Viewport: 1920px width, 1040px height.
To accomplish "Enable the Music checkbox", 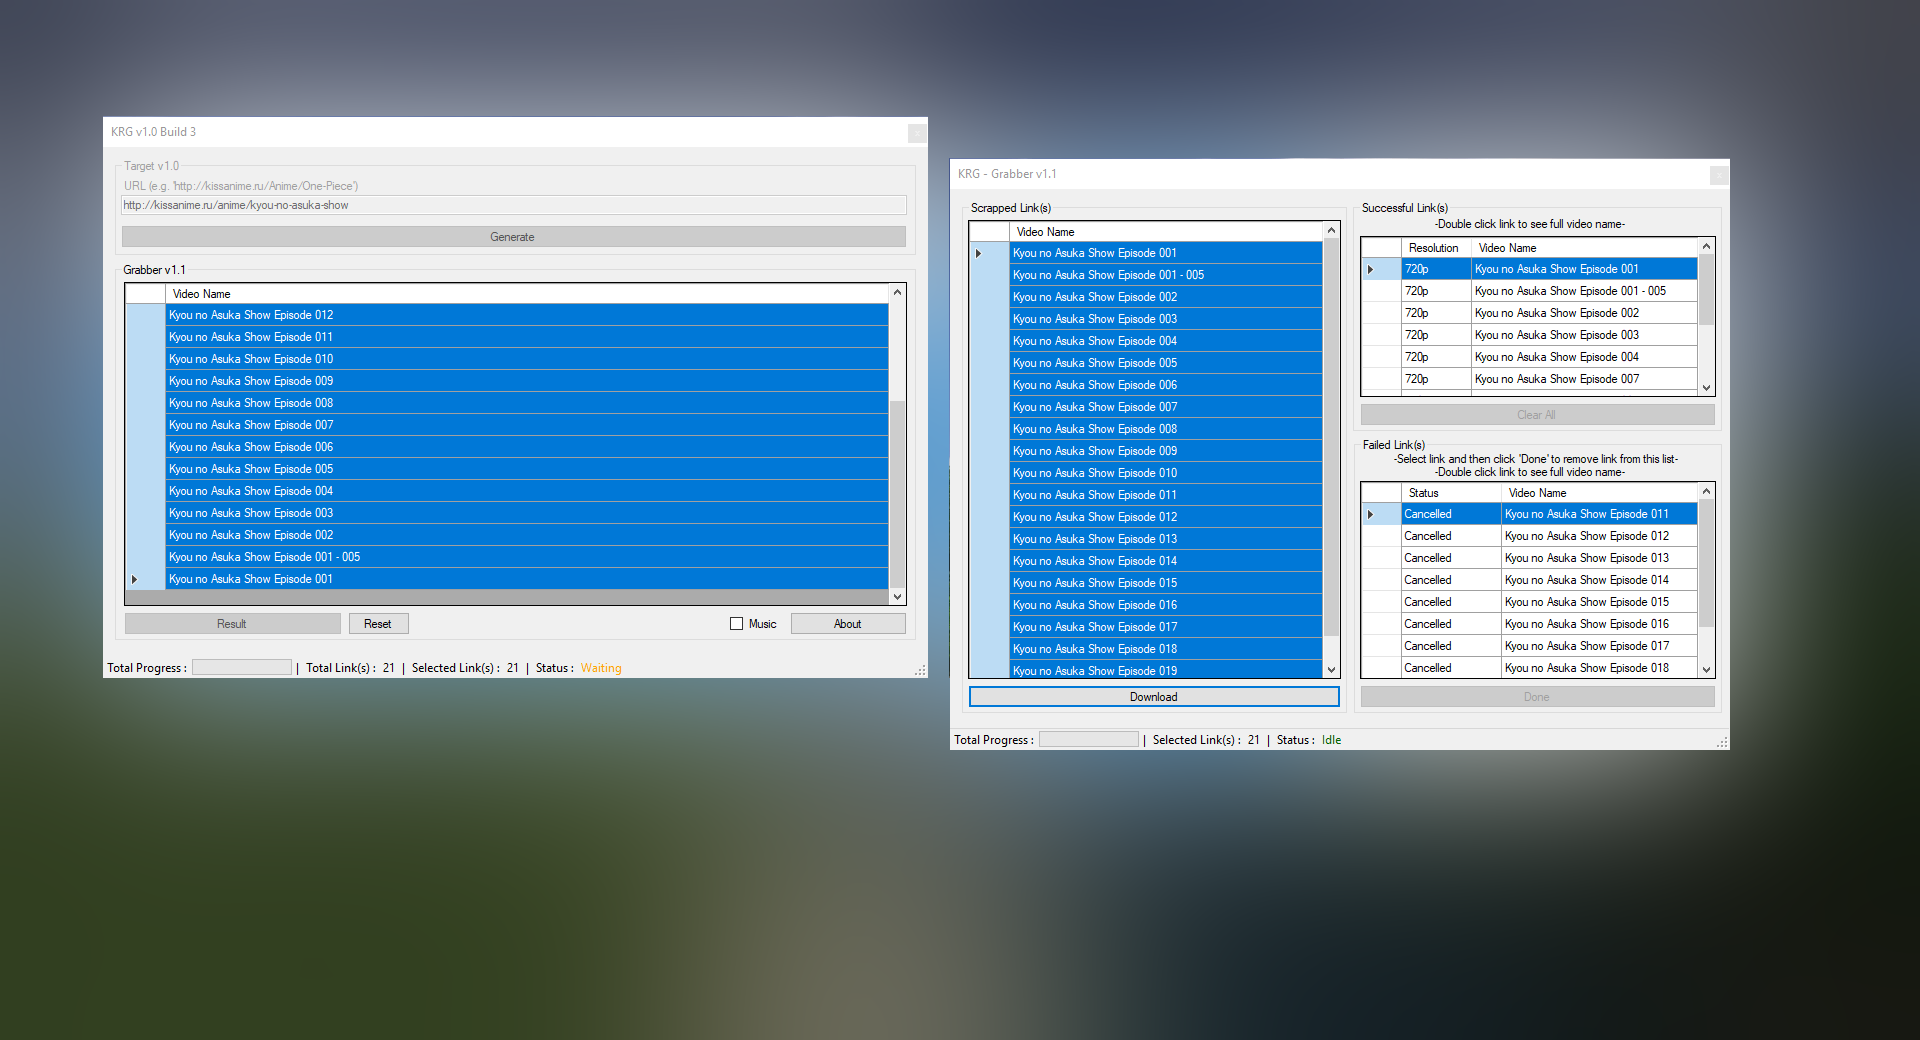I will pyautogui.click(x=737, y=624).
